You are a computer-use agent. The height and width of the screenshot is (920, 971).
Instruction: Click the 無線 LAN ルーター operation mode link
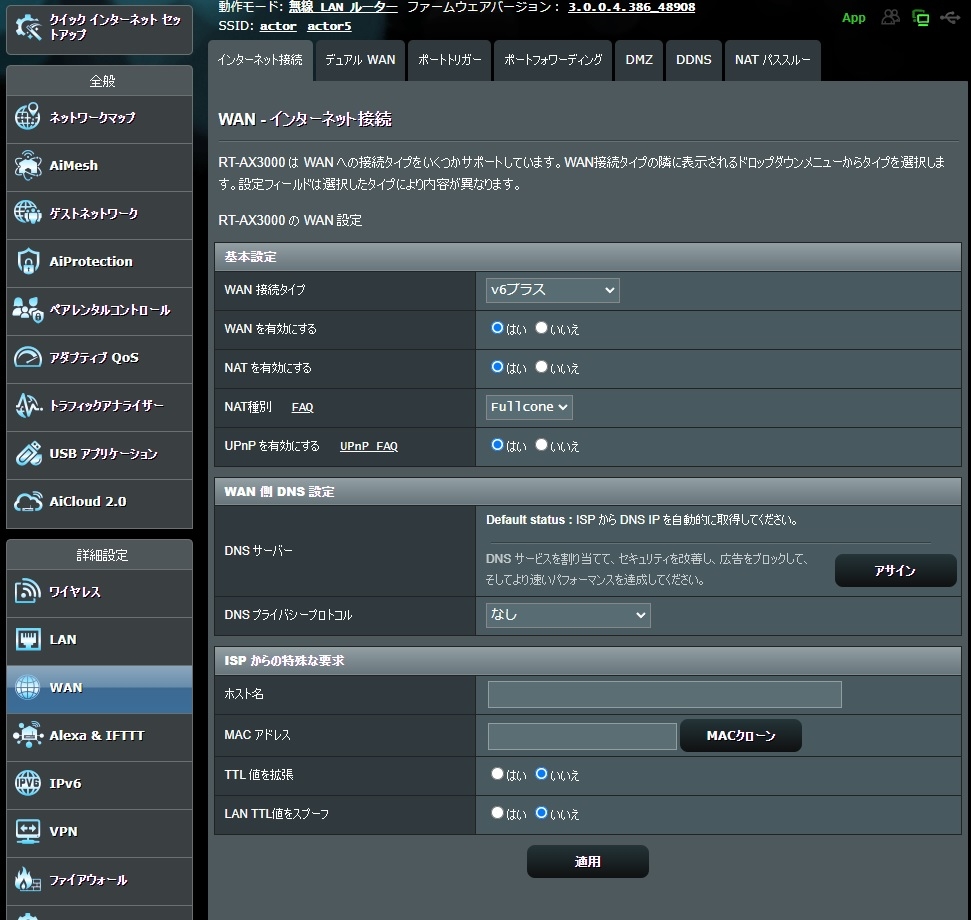(x=343, y=7)
